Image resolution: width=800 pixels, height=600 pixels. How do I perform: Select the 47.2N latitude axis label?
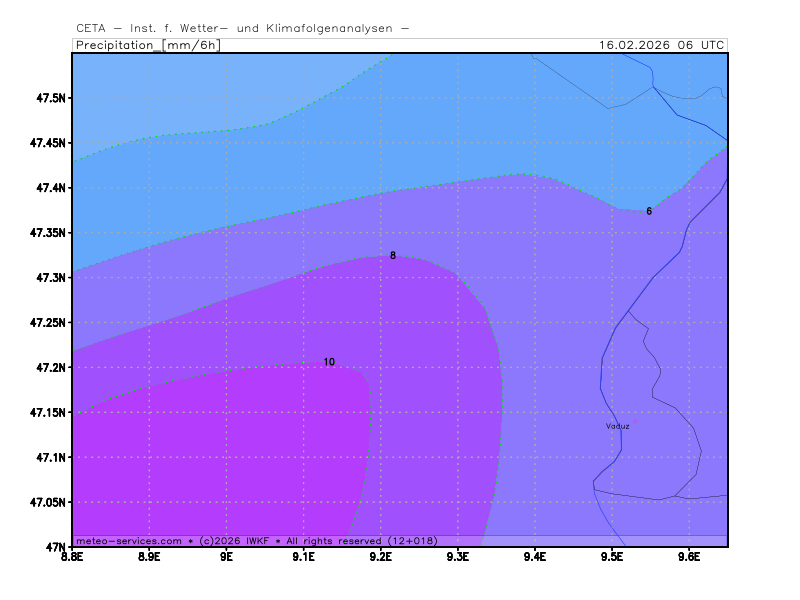tap(51, 367)
